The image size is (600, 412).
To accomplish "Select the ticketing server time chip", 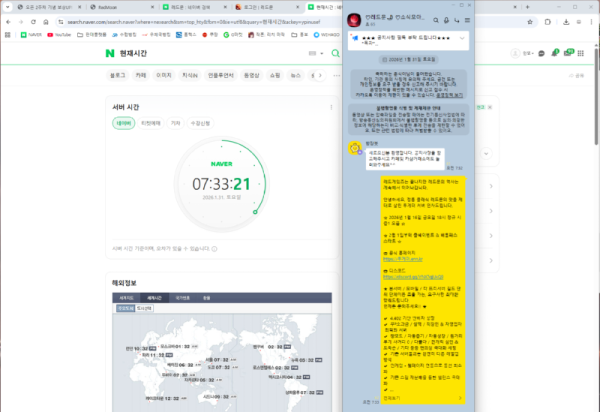I will [x=151, y=123].
